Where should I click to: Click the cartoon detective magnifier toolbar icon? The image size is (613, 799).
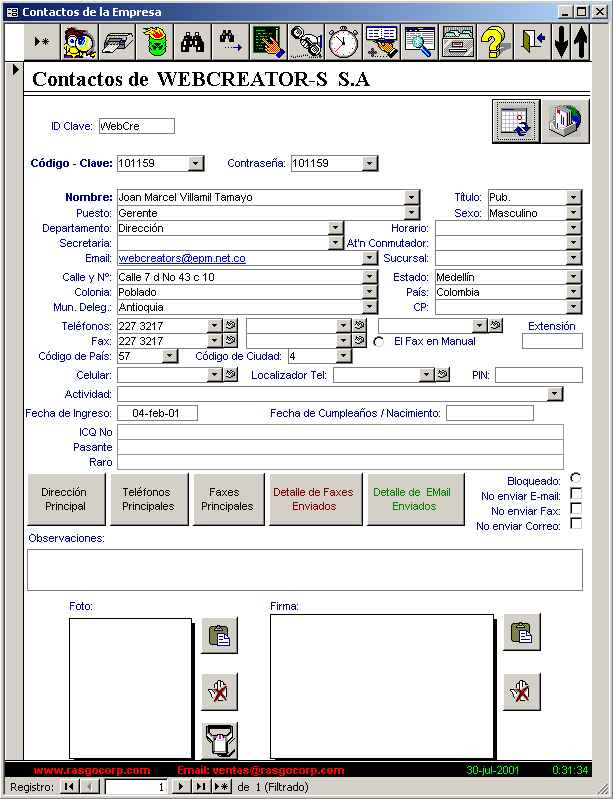pos(79,42)
